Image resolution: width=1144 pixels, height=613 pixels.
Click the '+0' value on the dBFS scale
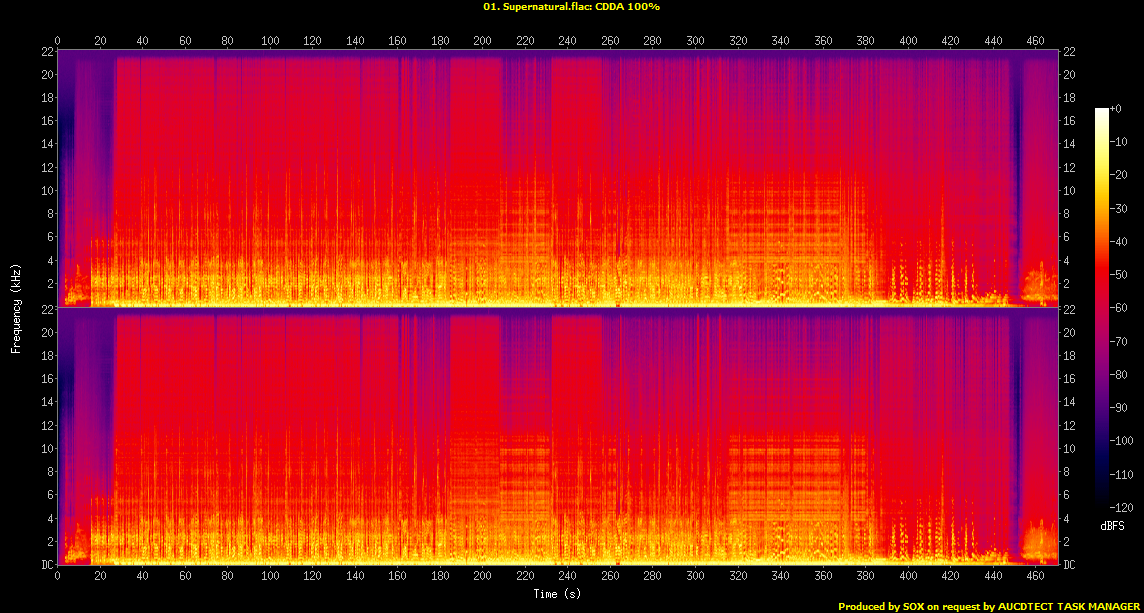(x=1117, y=108)
